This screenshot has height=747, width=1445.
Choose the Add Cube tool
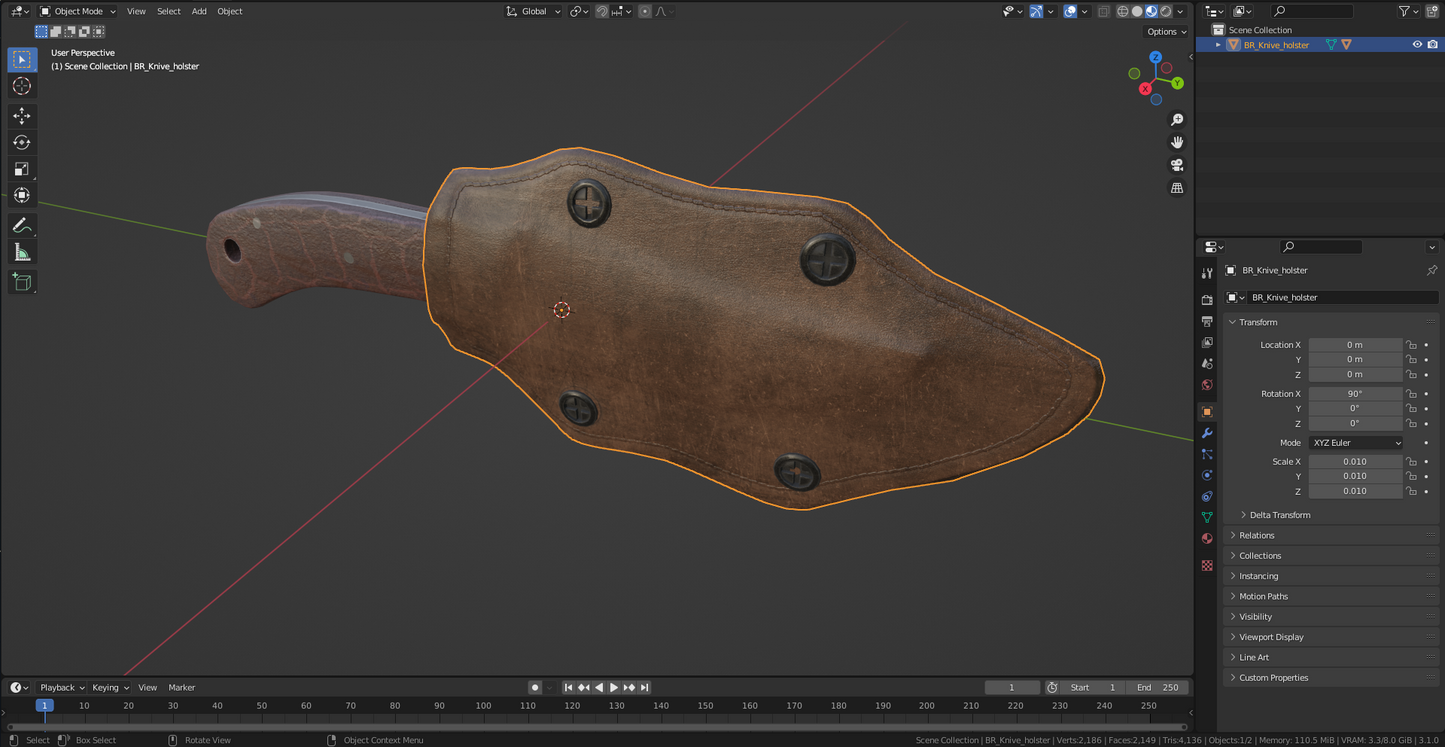pos(21,282)
